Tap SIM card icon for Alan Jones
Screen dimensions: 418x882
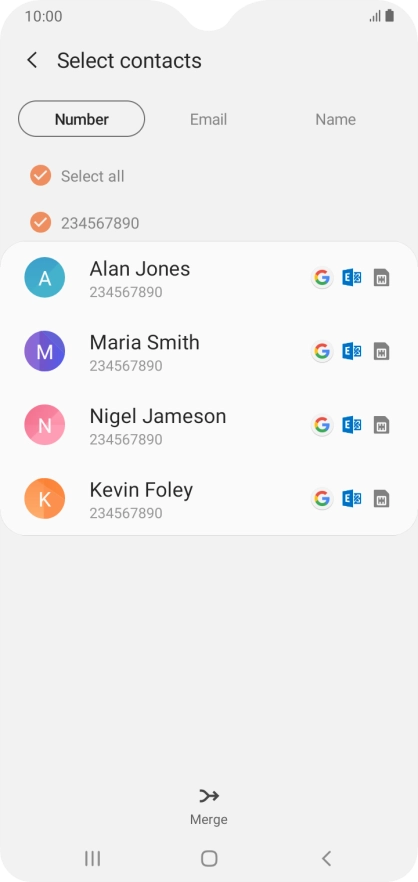[x=381, y=278]
